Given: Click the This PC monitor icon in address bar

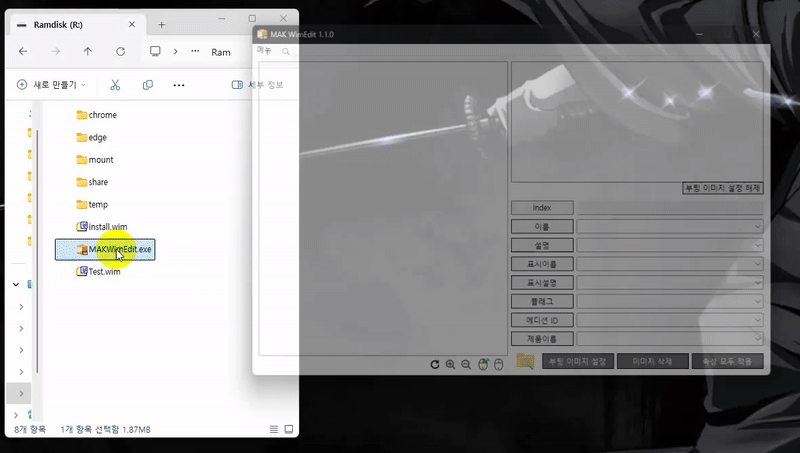Looking at the screenshot, I should [155, 52].
